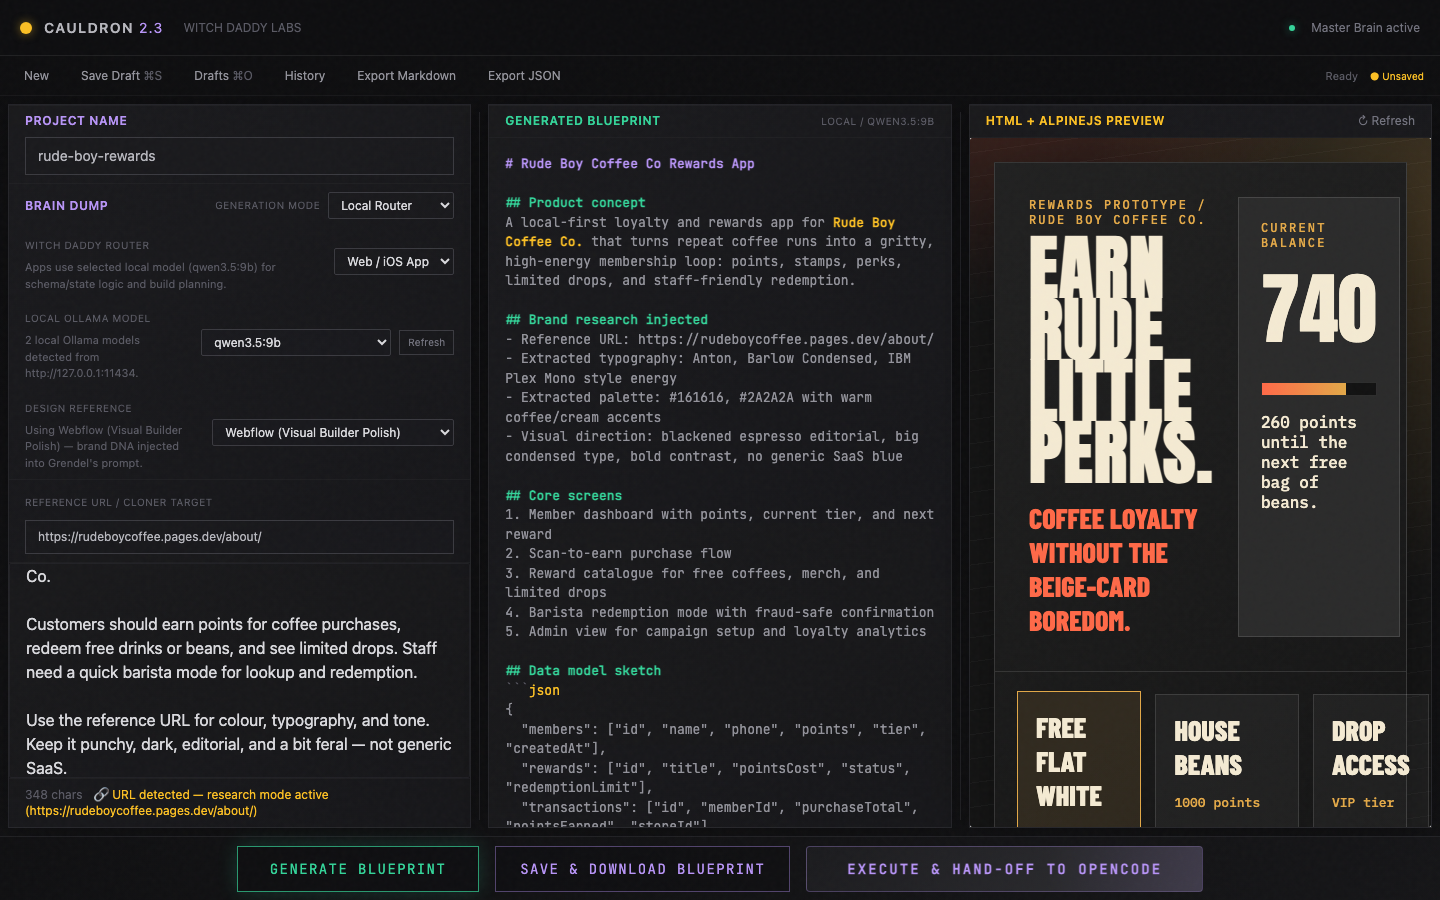This screenshot has width=1440, height=900.
Task: Select the House Beans reward card
Action: coord(1227,761)
